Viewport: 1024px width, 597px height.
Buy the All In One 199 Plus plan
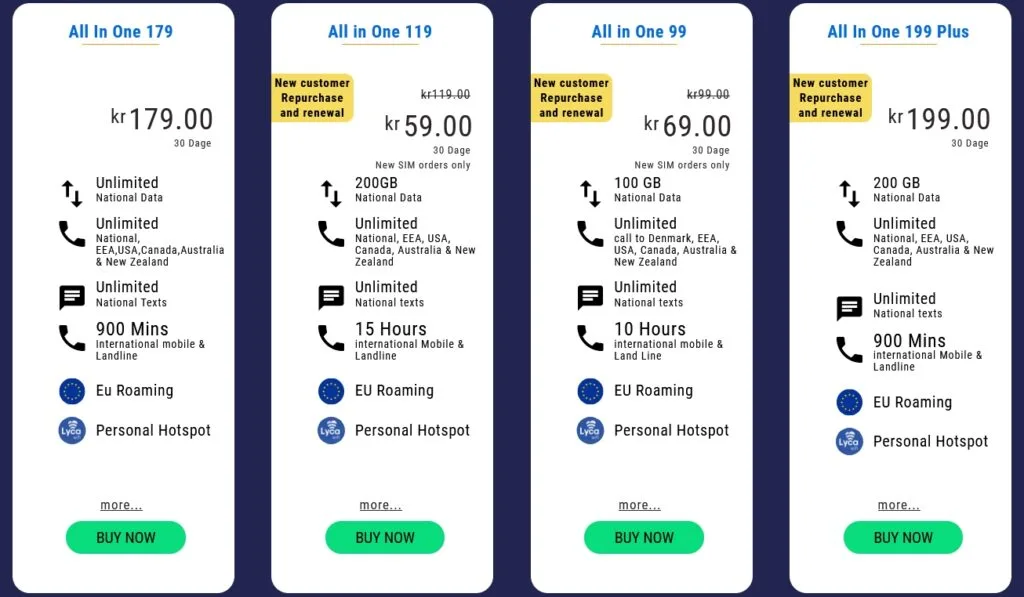[x=903, y=537]
